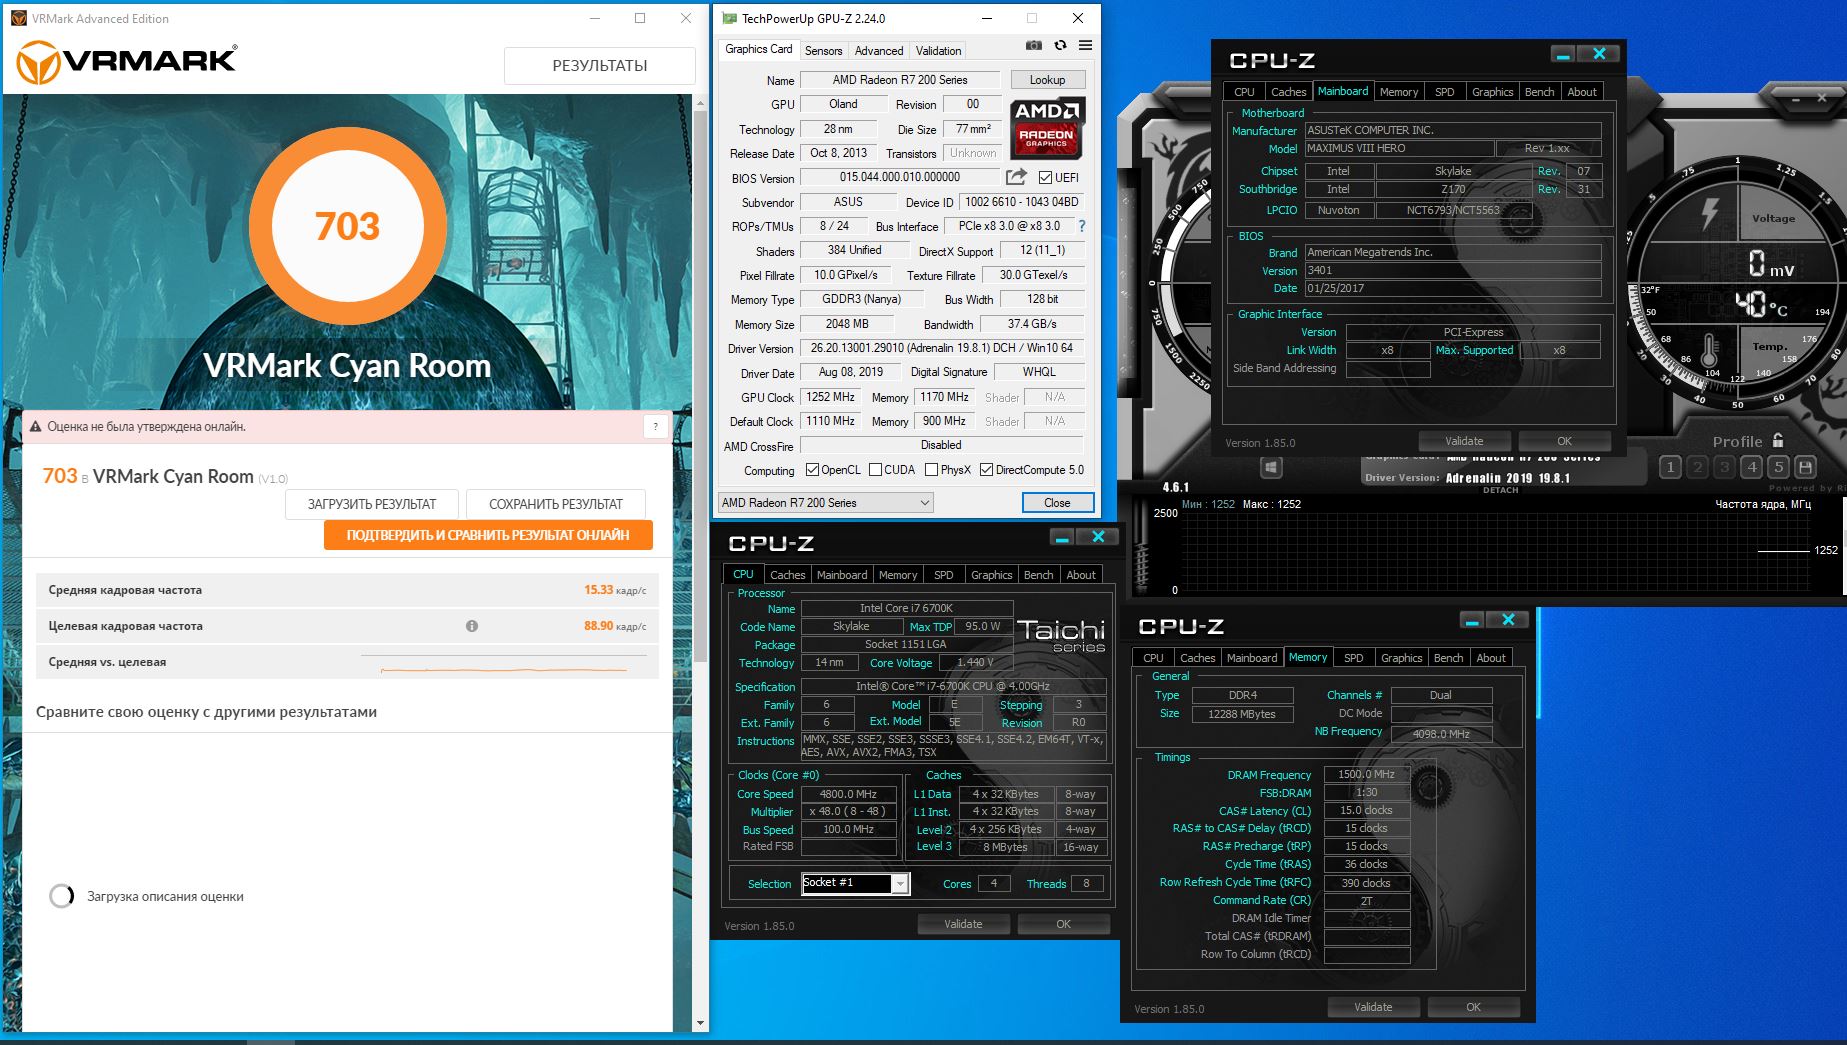The height and width of the screenshot is (1045, 1847).
Task: Open GPU-Z hamburger menu
Action: tap(1085, 46)
